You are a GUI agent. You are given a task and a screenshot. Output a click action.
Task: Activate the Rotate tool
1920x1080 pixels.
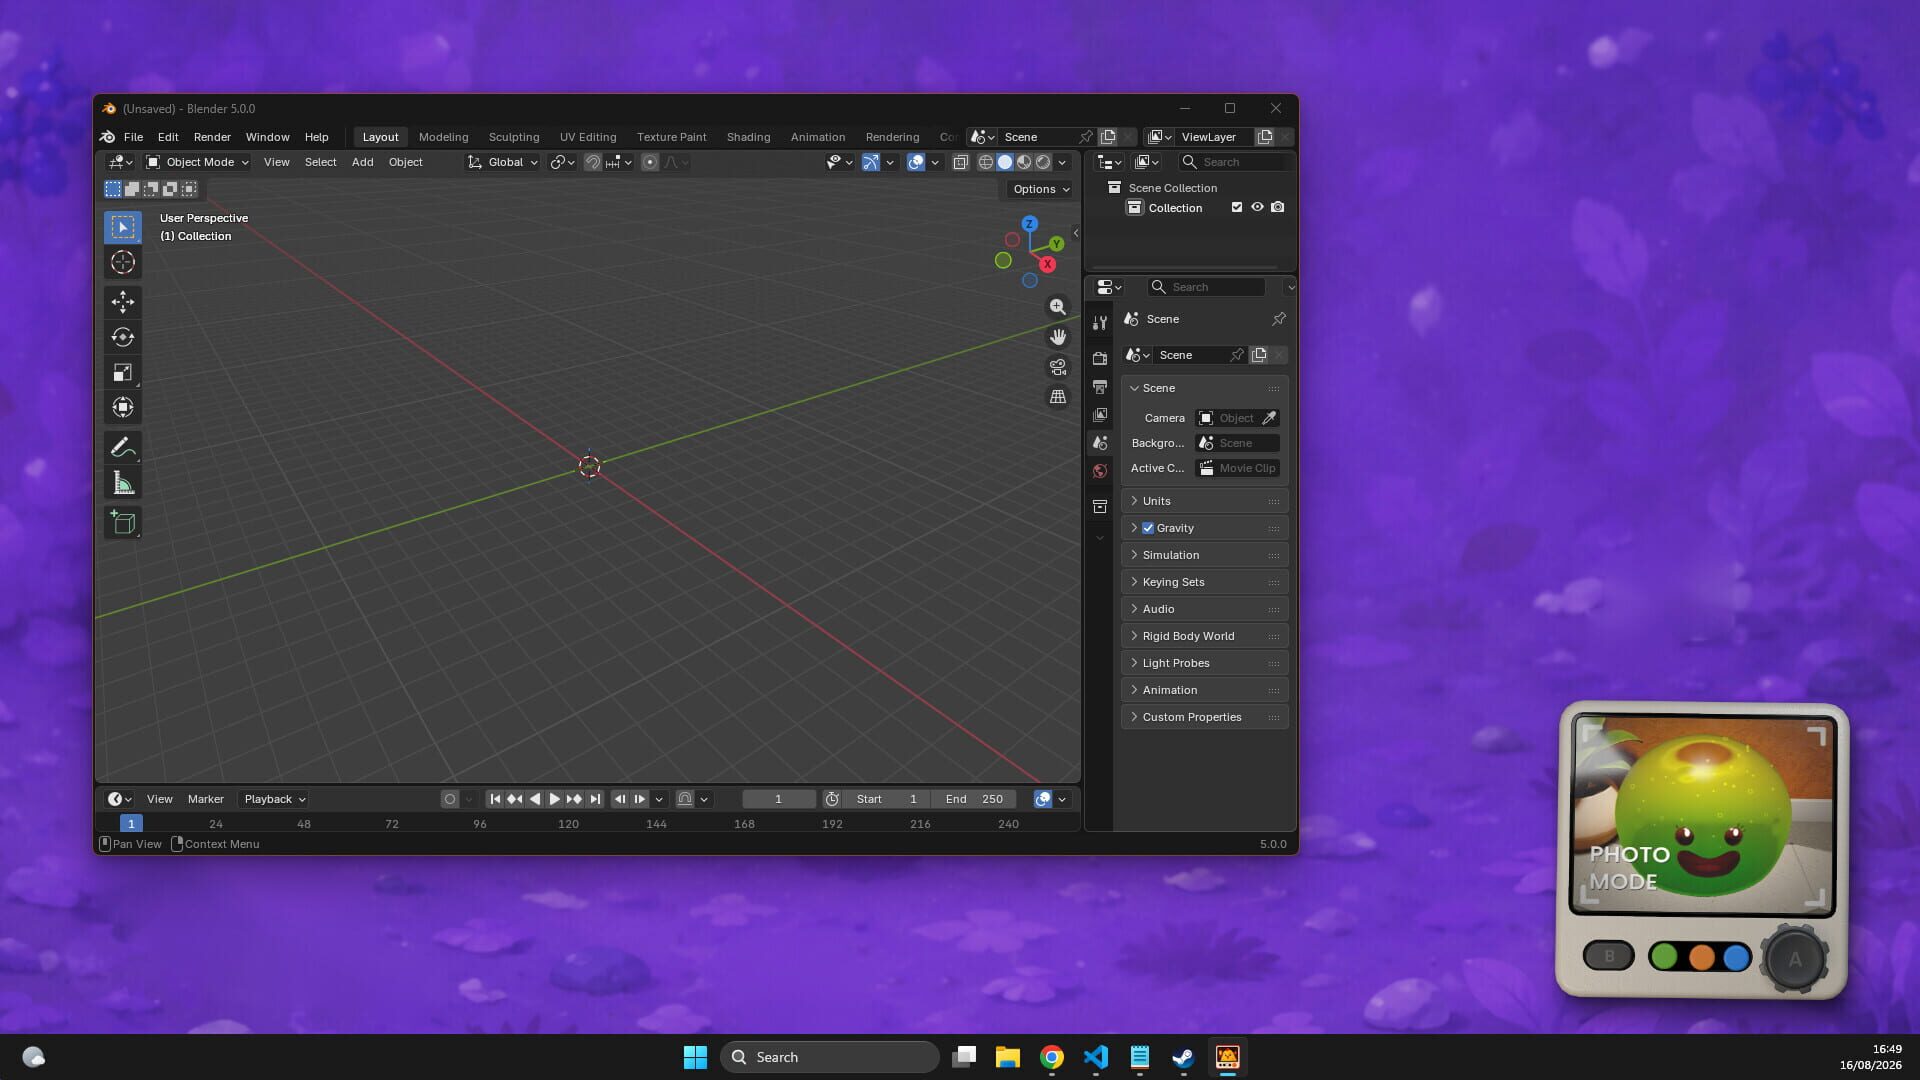123,337
